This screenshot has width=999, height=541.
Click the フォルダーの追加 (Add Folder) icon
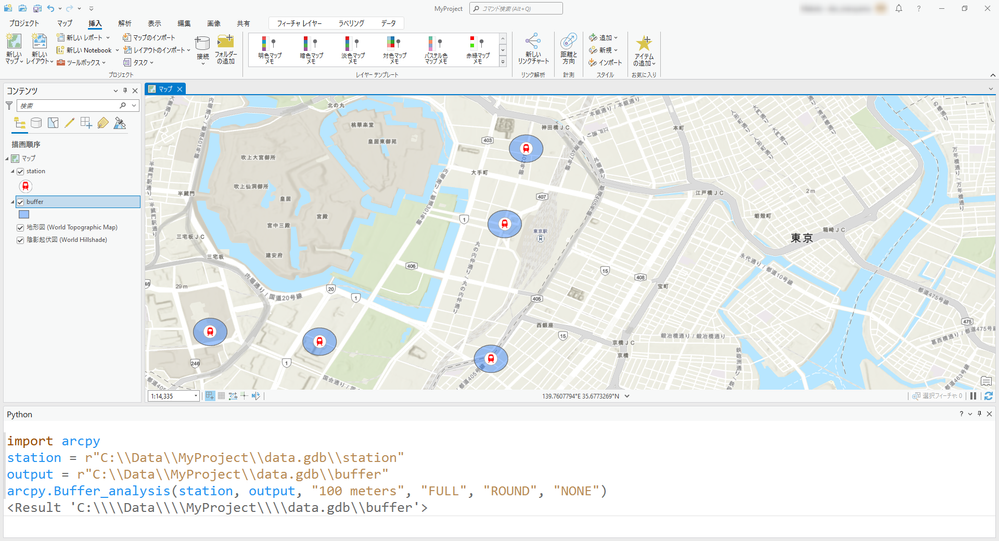pos(227,43)
